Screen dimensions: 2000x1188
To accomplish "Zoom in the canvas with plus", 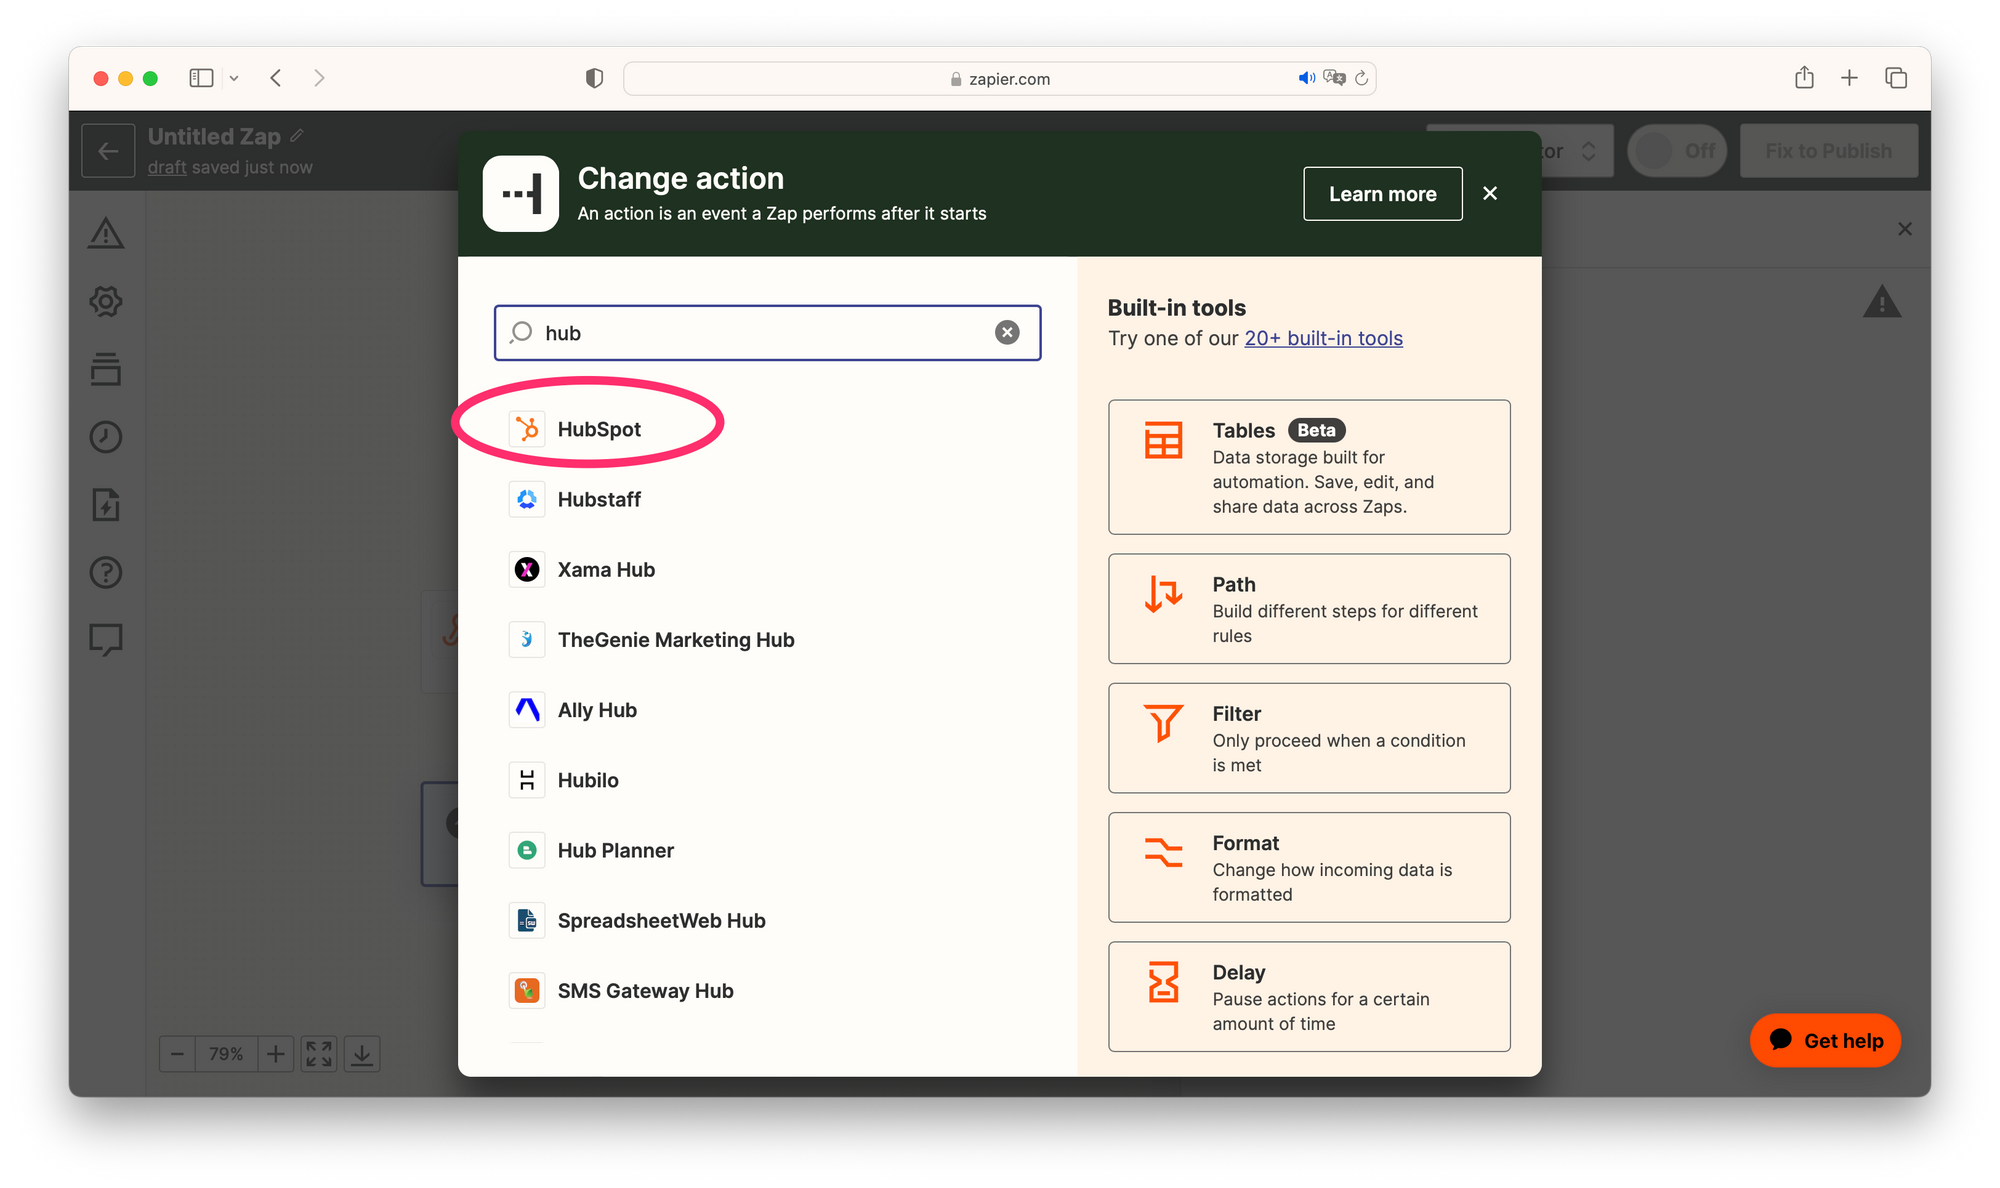I will coord(275,1053).
